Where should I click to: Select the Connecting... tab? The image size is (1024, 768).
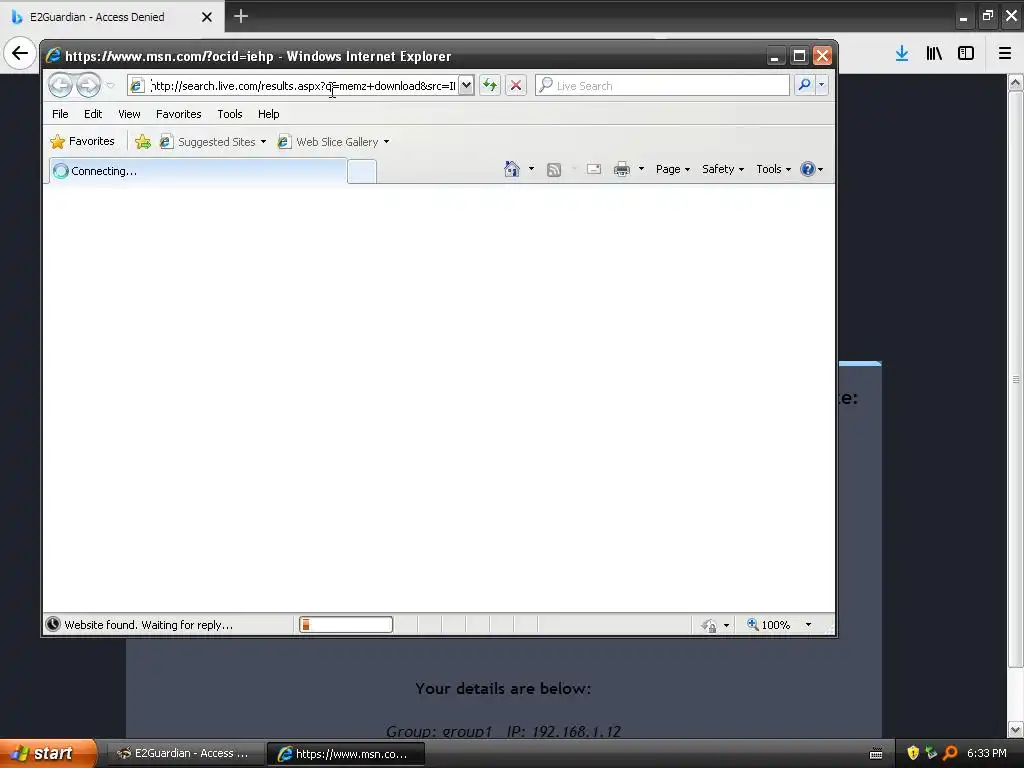[198, 171]
